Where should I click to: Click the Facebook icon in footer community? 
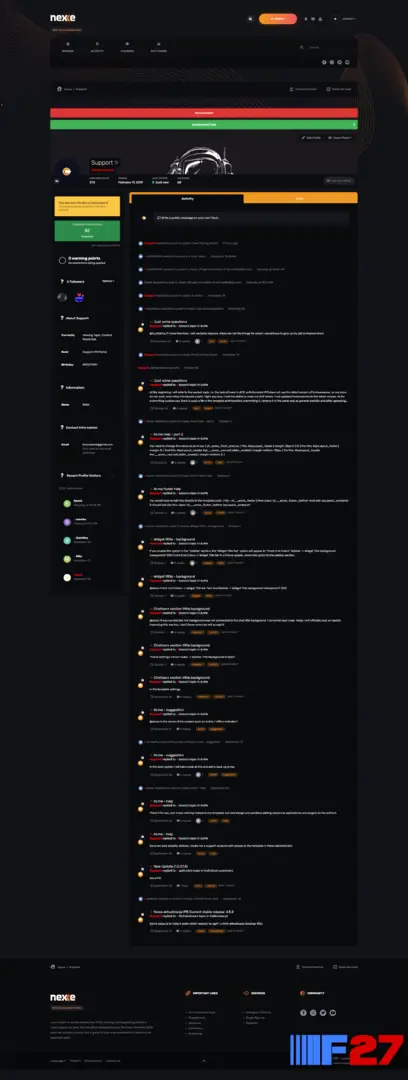[x=304, y=1012]
